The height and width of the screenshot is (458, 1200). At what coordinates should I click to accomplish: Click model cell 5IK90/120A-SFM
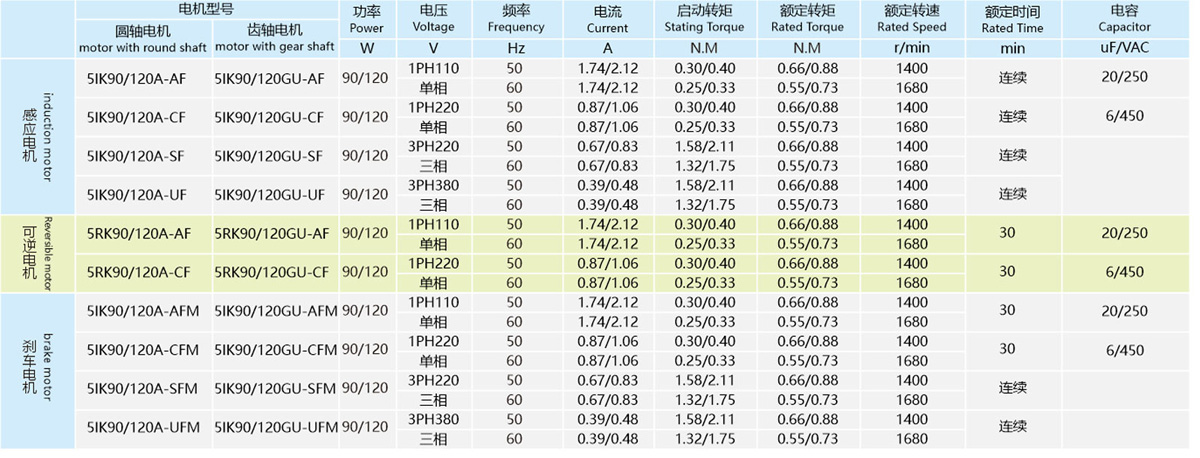pyautogui.click(x=145, y=389)
